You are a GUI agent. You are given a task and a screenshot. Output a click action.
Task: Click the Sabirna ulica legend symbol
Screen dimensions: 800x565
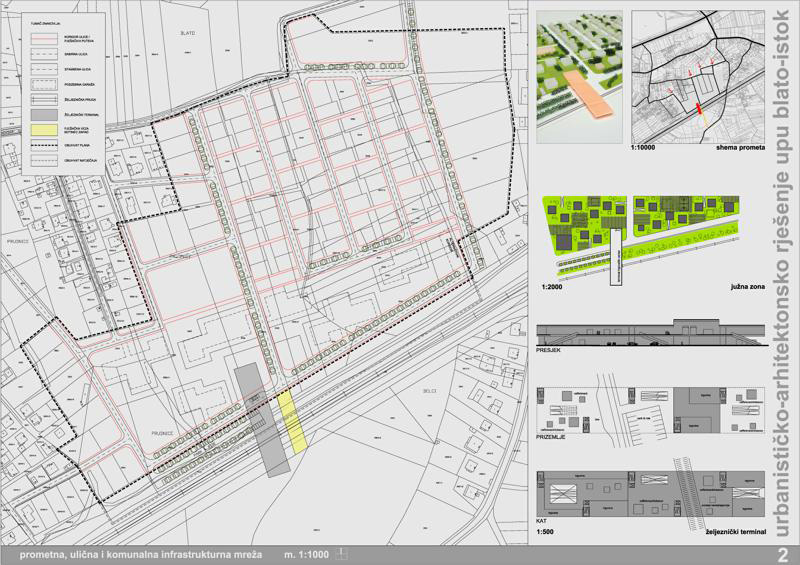pos(45,55)
